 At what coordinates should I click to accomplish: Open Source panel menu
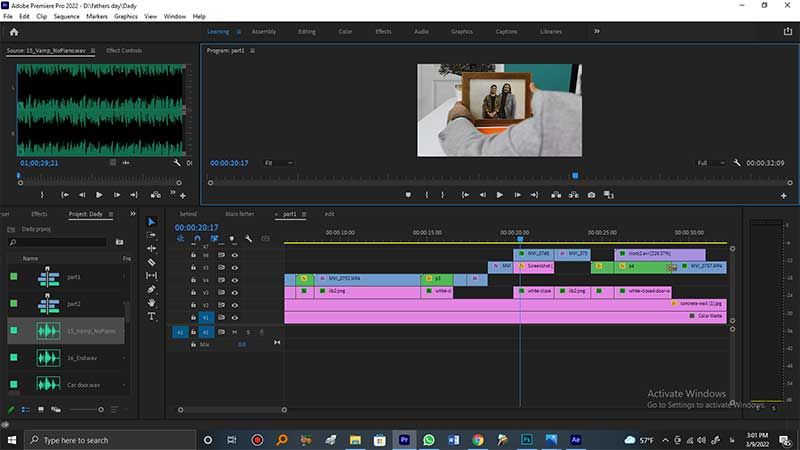(x=93, y=51)
